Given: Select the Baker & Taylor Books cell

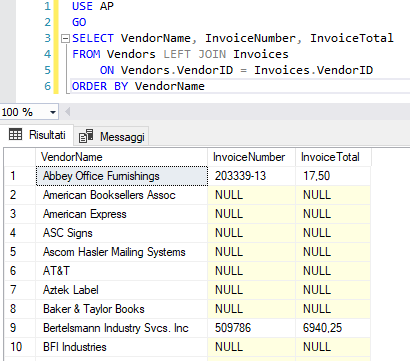Looking at the screenshot, I should click(x=122, y=309).
